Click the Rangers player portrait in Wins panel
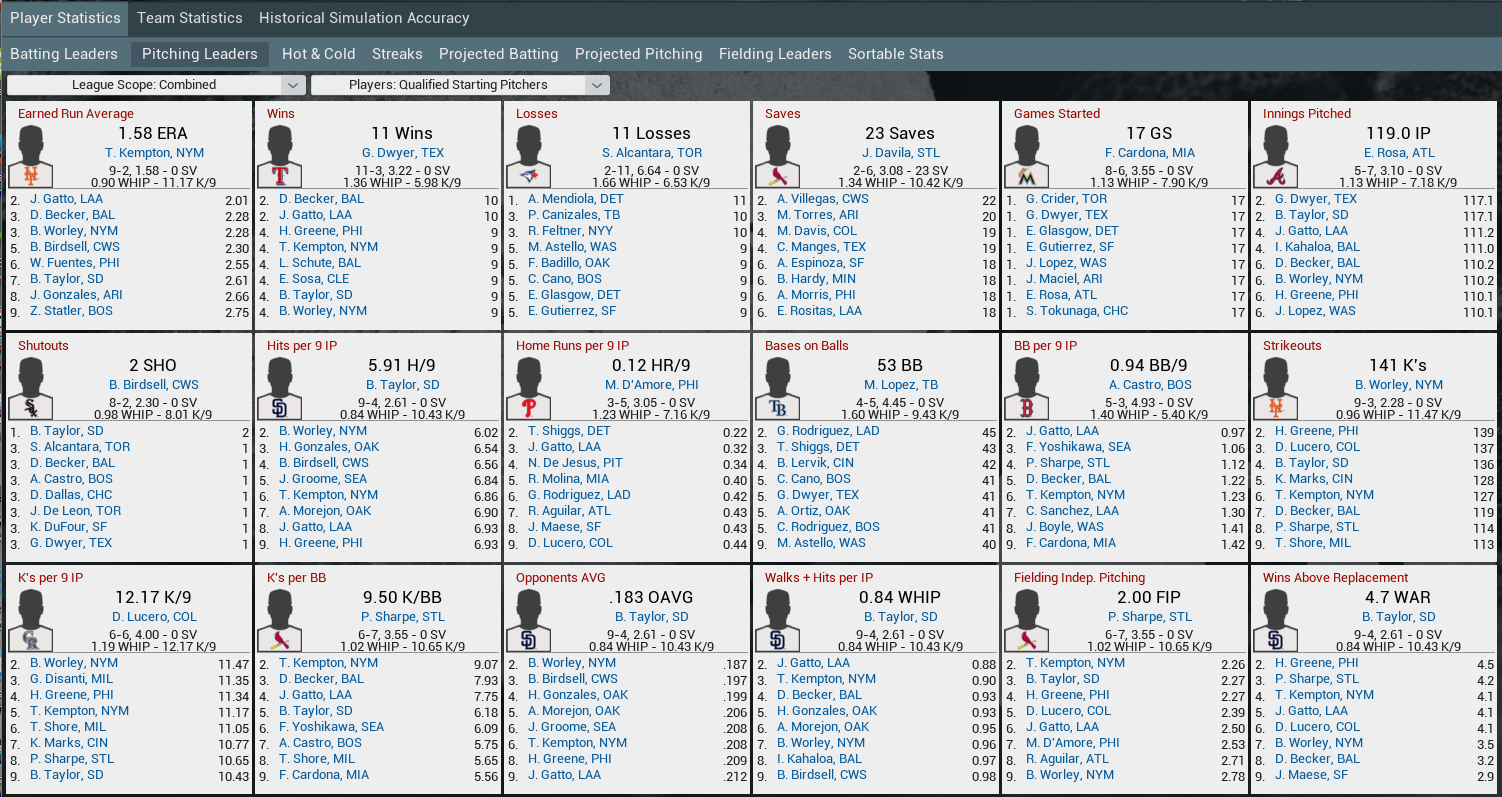Image resolution: width=1502 pixels, height=797 pixels. (x=285, y=157)
